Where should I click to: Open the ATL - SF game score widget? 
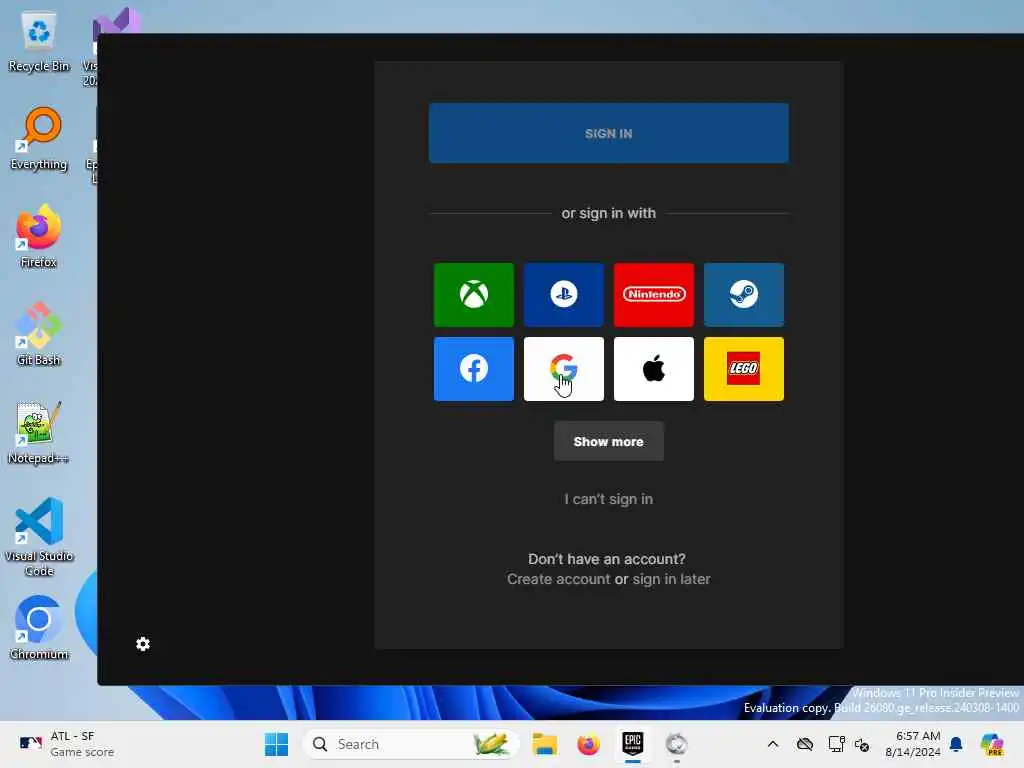click(x=67, y=744)
